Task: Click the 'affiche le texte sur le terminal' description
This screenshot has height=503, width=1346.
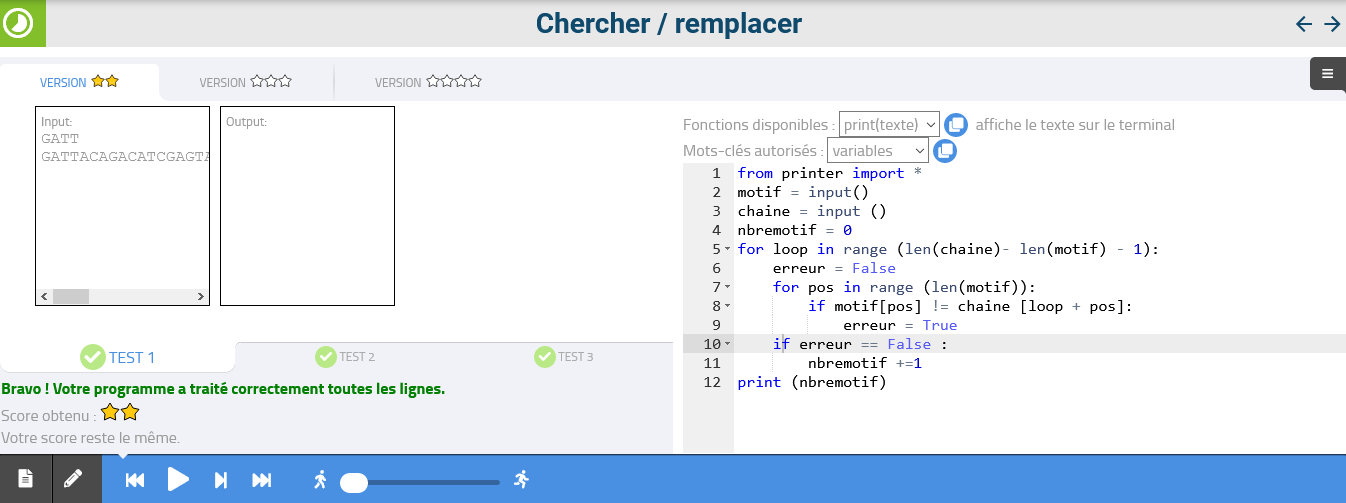Action: [1075, 125]
